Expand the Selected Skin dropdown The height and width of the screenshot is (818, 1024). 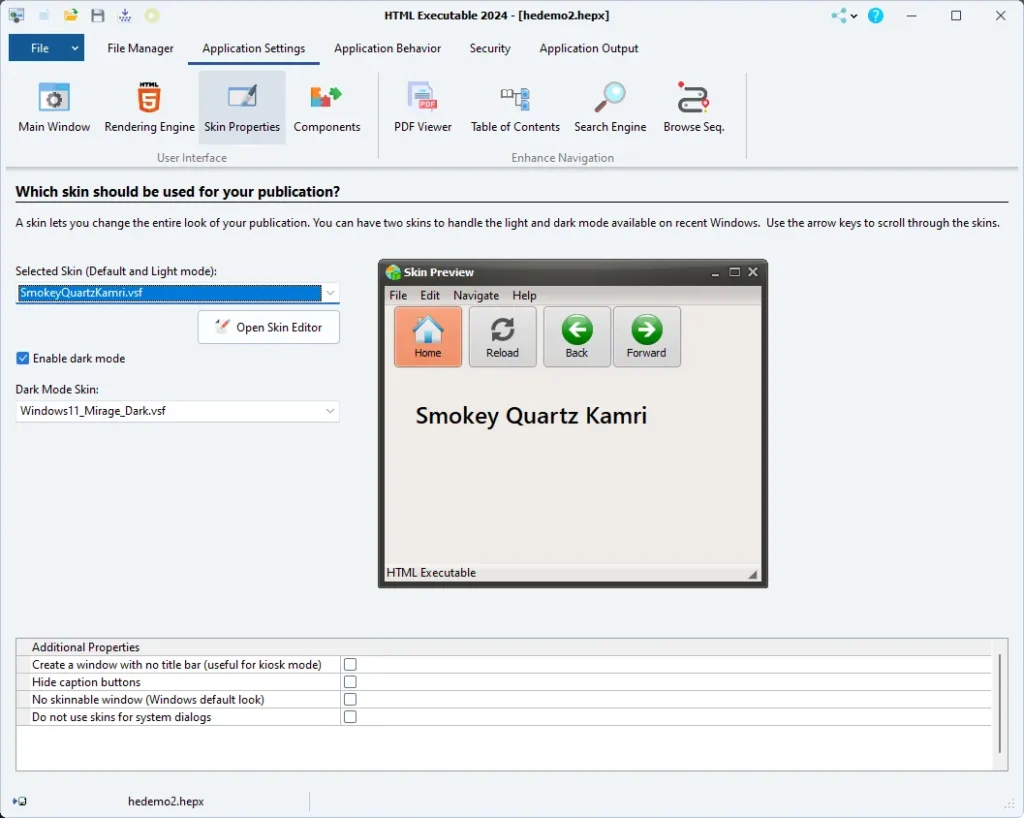(330, 293)
